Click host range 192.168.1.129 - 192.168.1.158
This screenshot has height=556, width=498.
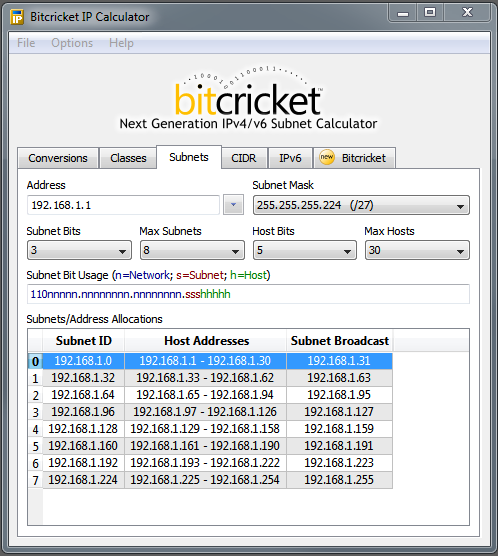[205, 429]
